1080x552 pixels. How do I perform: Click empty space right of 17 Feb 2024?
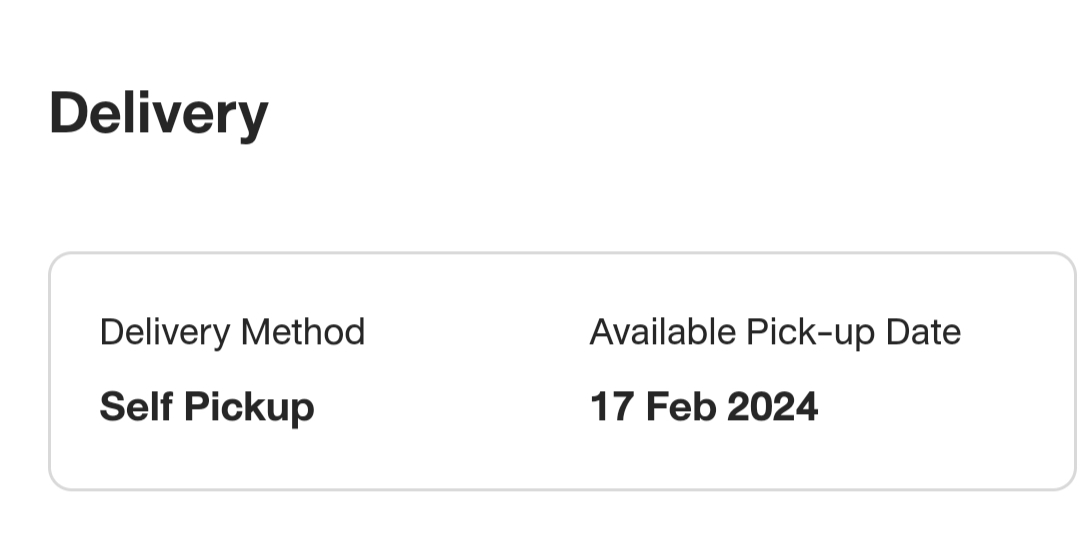click(940, 407)
